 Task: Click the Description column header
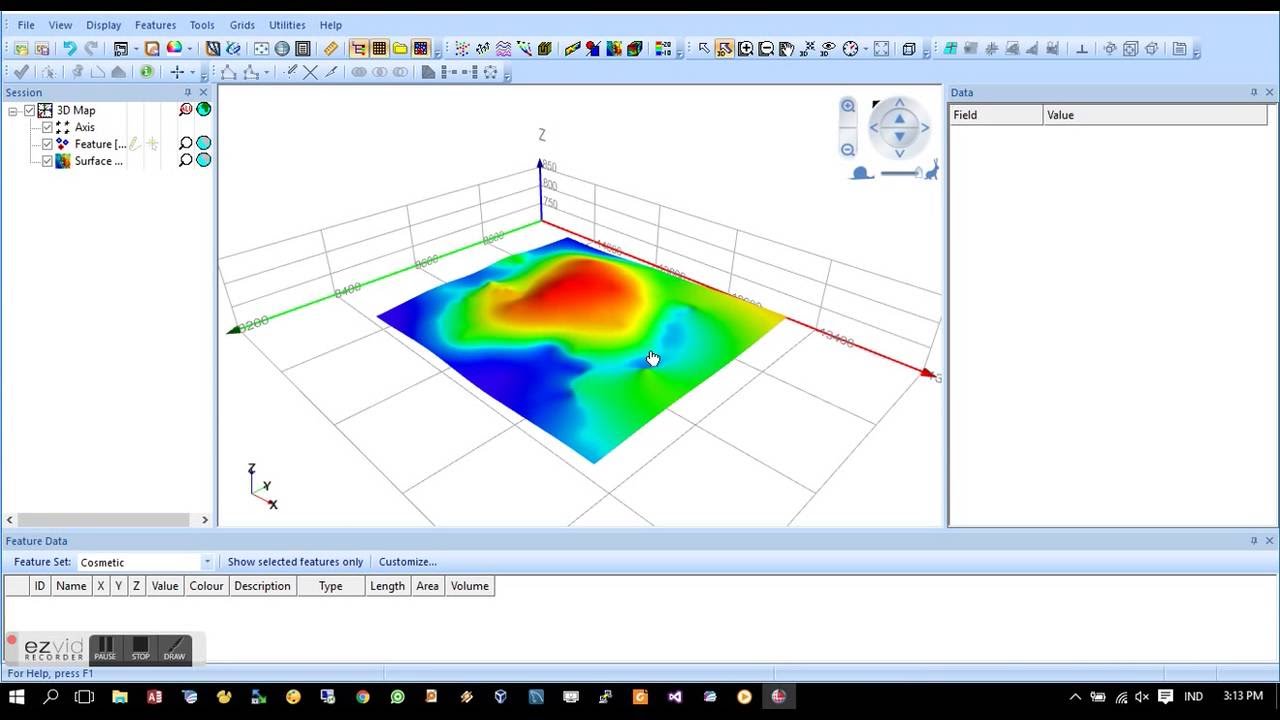tap(262, 586)
